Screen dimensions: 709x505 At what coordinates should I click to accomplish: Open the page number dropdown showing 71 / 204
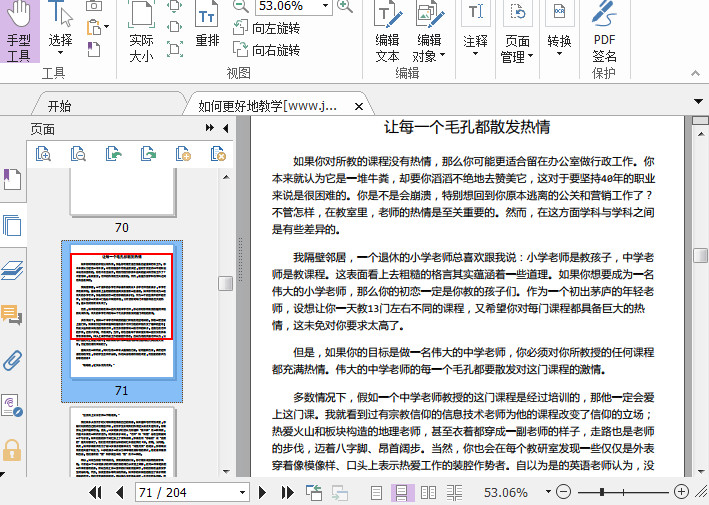pyautogui.click(x=242, y=493)
